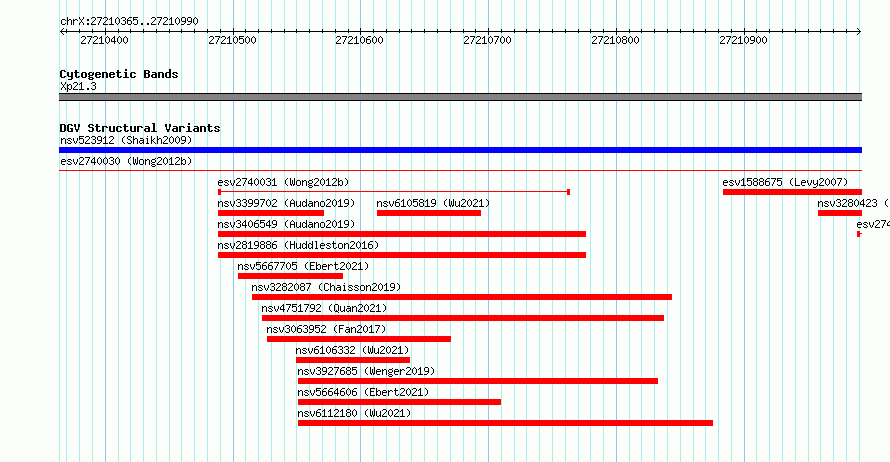The height and width of the screenshot is (462, 890).
Task: Select the blue nsv523912 variant bar
Action: (x=460, y=150)
